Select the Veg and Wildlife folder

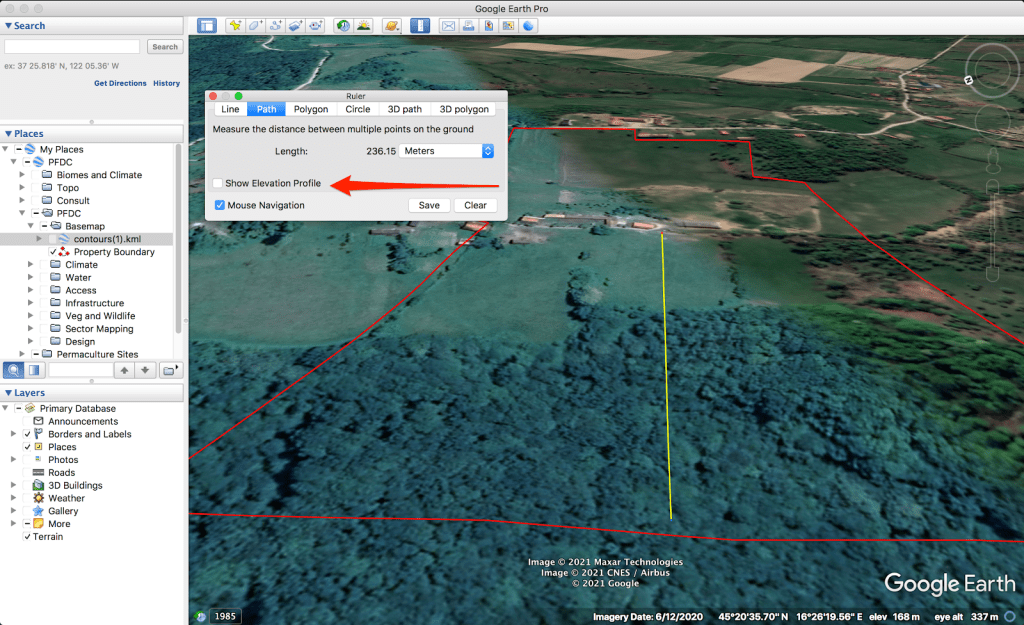pos(100,316)
